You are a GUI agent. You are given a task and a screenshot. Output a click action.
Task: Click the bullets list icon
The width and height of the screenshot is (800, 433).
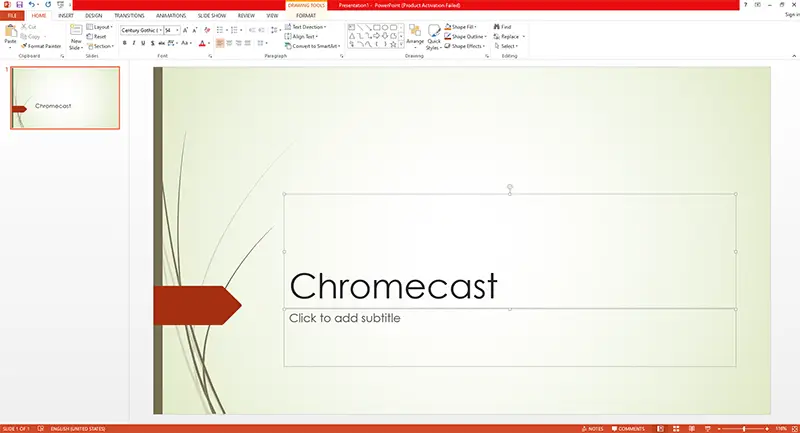[x=220, y=30]
